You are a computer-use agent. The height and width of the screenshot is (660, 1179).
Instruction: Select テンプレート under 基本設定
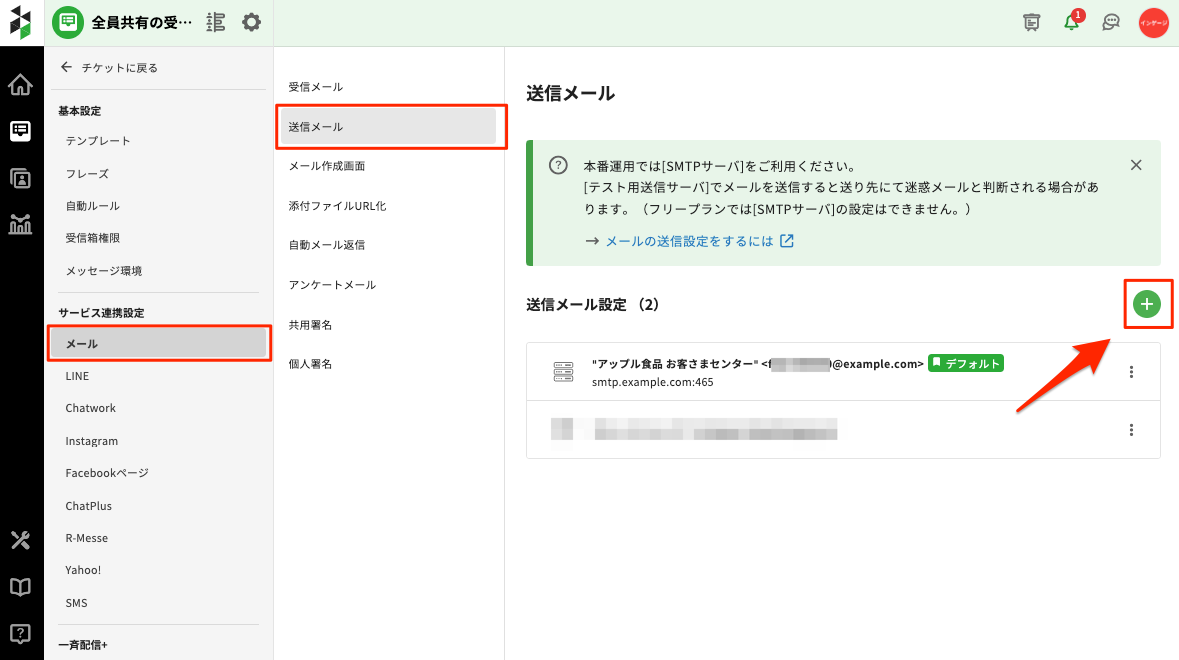point(98,141)
